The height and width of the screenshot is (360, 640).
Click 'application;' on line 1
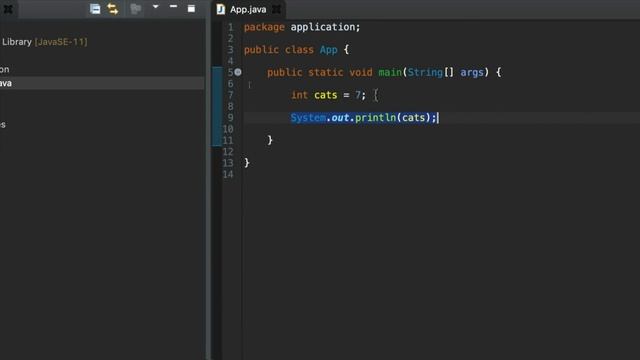point(325,27)
